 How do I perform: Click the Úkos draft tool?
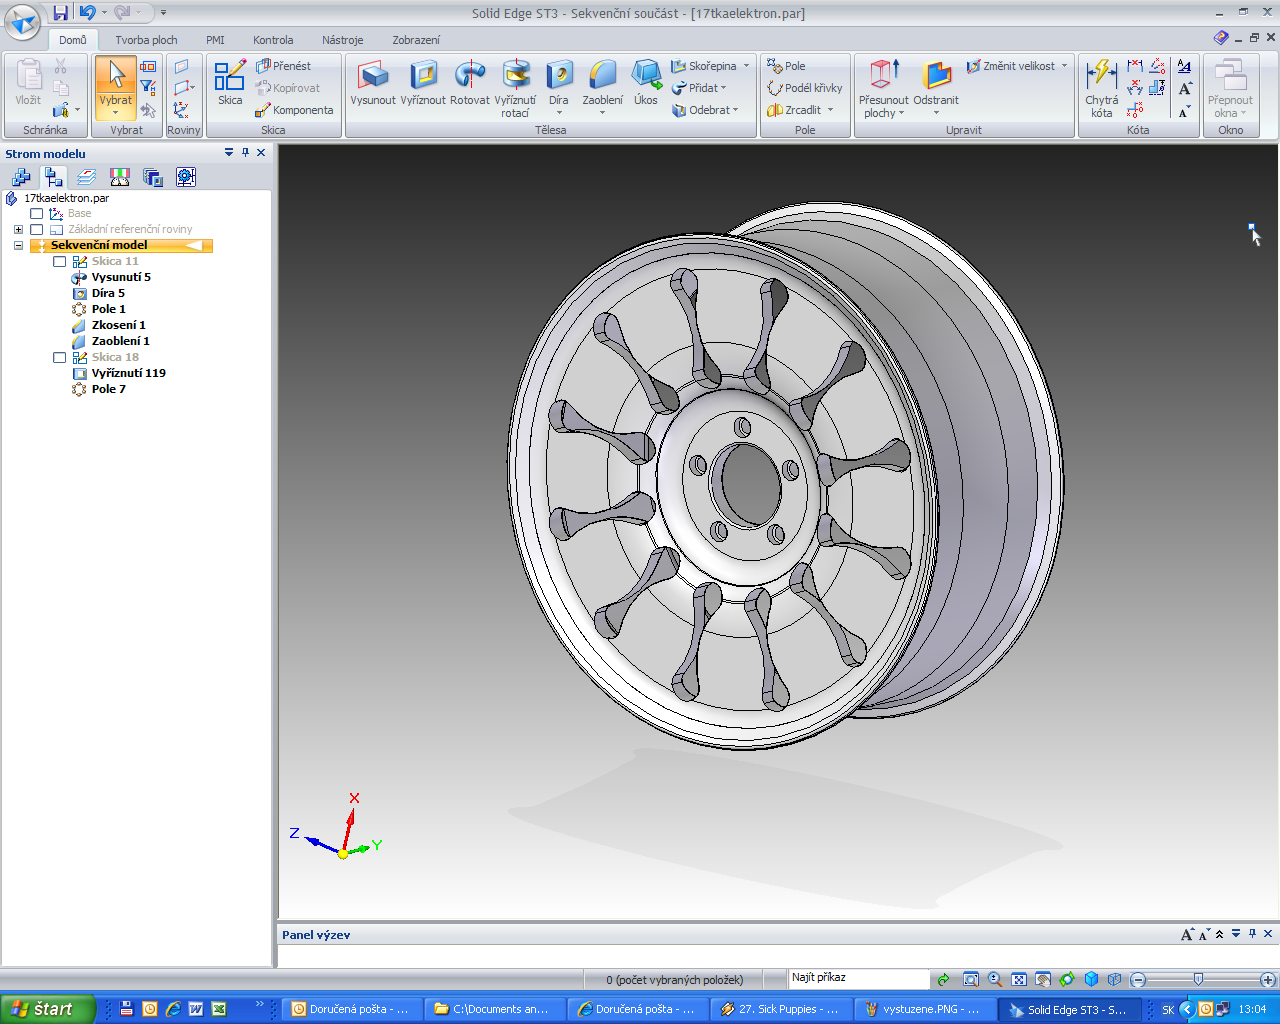[646, 83]
